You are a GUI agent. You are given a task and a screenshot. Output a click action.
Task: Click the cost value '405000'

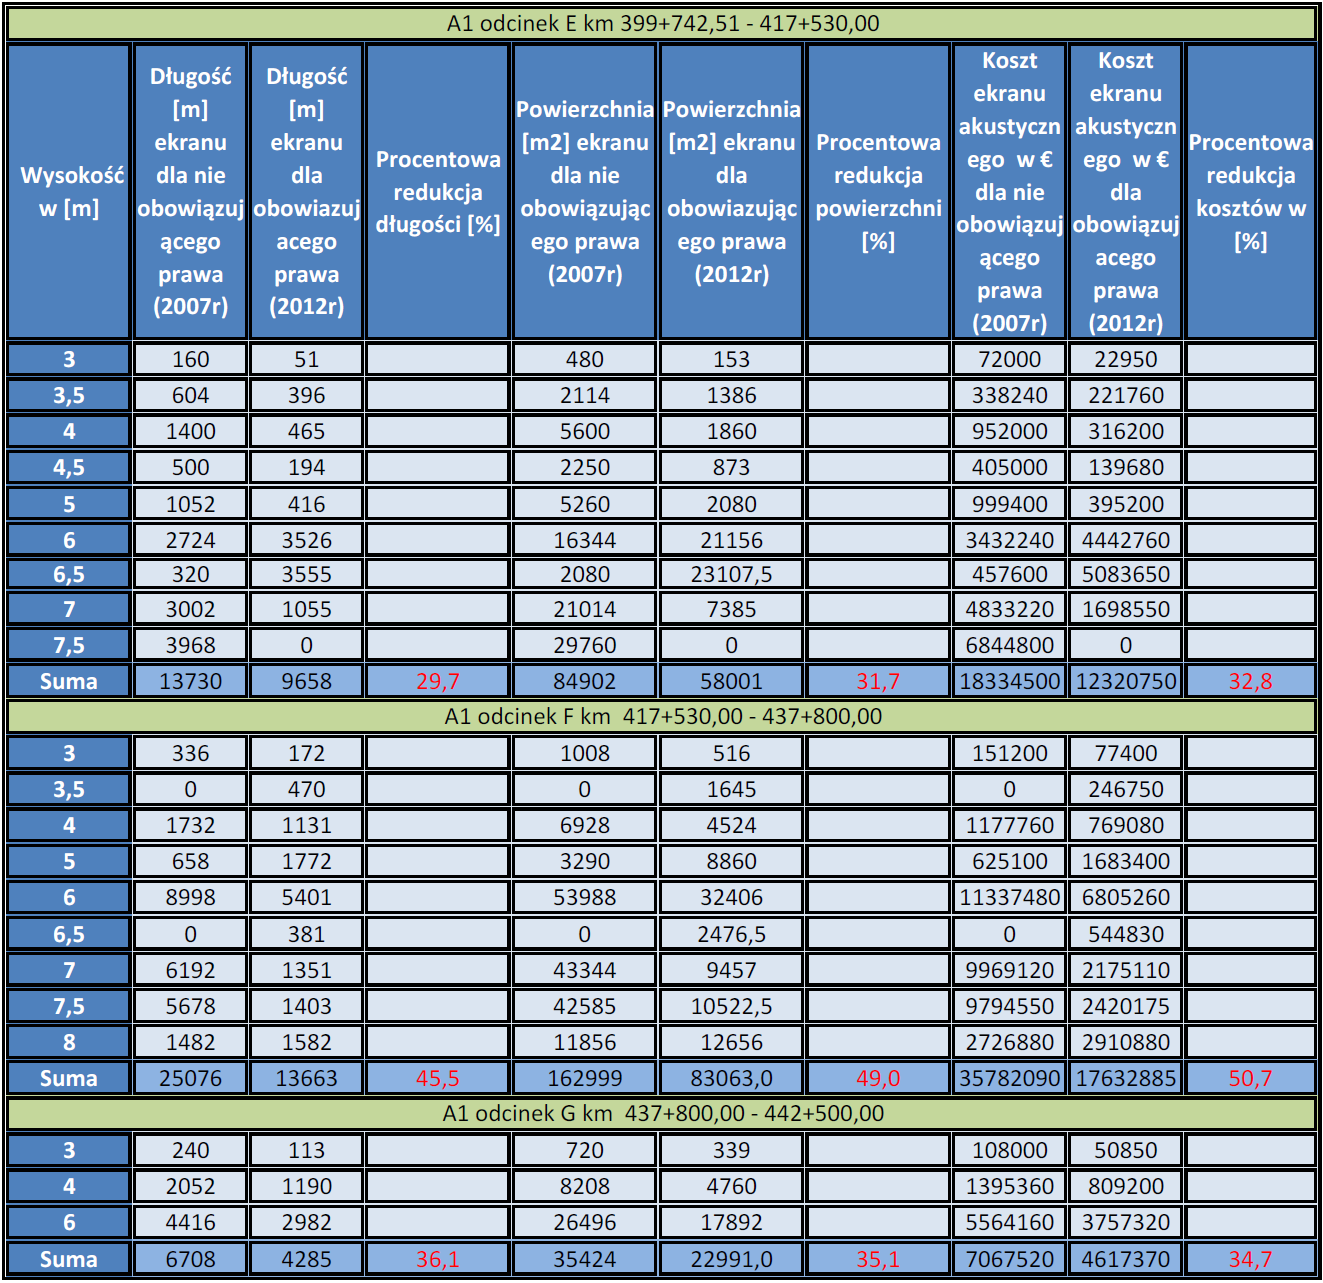[1009, 467]
